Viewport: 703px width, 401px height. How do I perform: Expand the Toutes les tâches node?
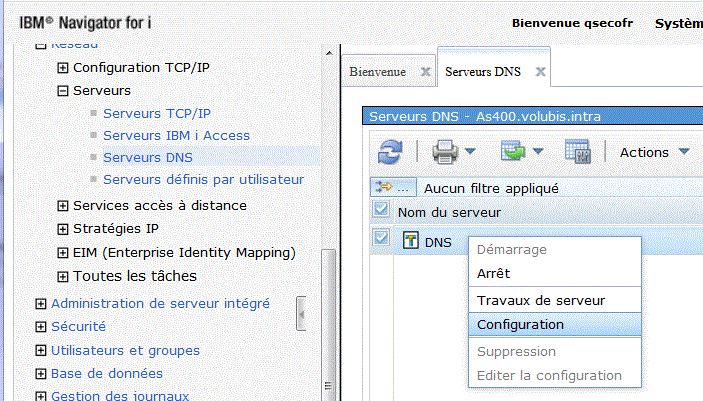(63, 277)
